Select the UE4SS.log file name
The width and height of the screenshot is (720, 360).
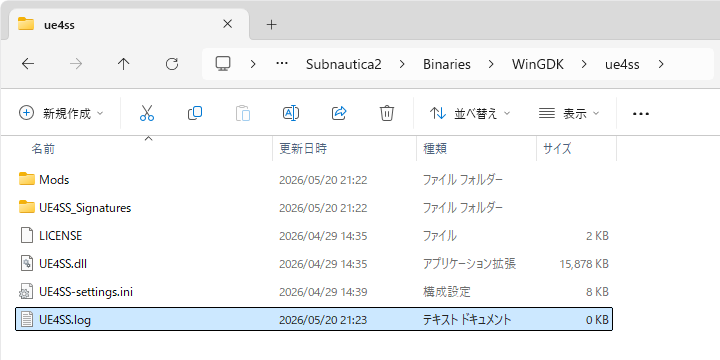pos(65,320)
